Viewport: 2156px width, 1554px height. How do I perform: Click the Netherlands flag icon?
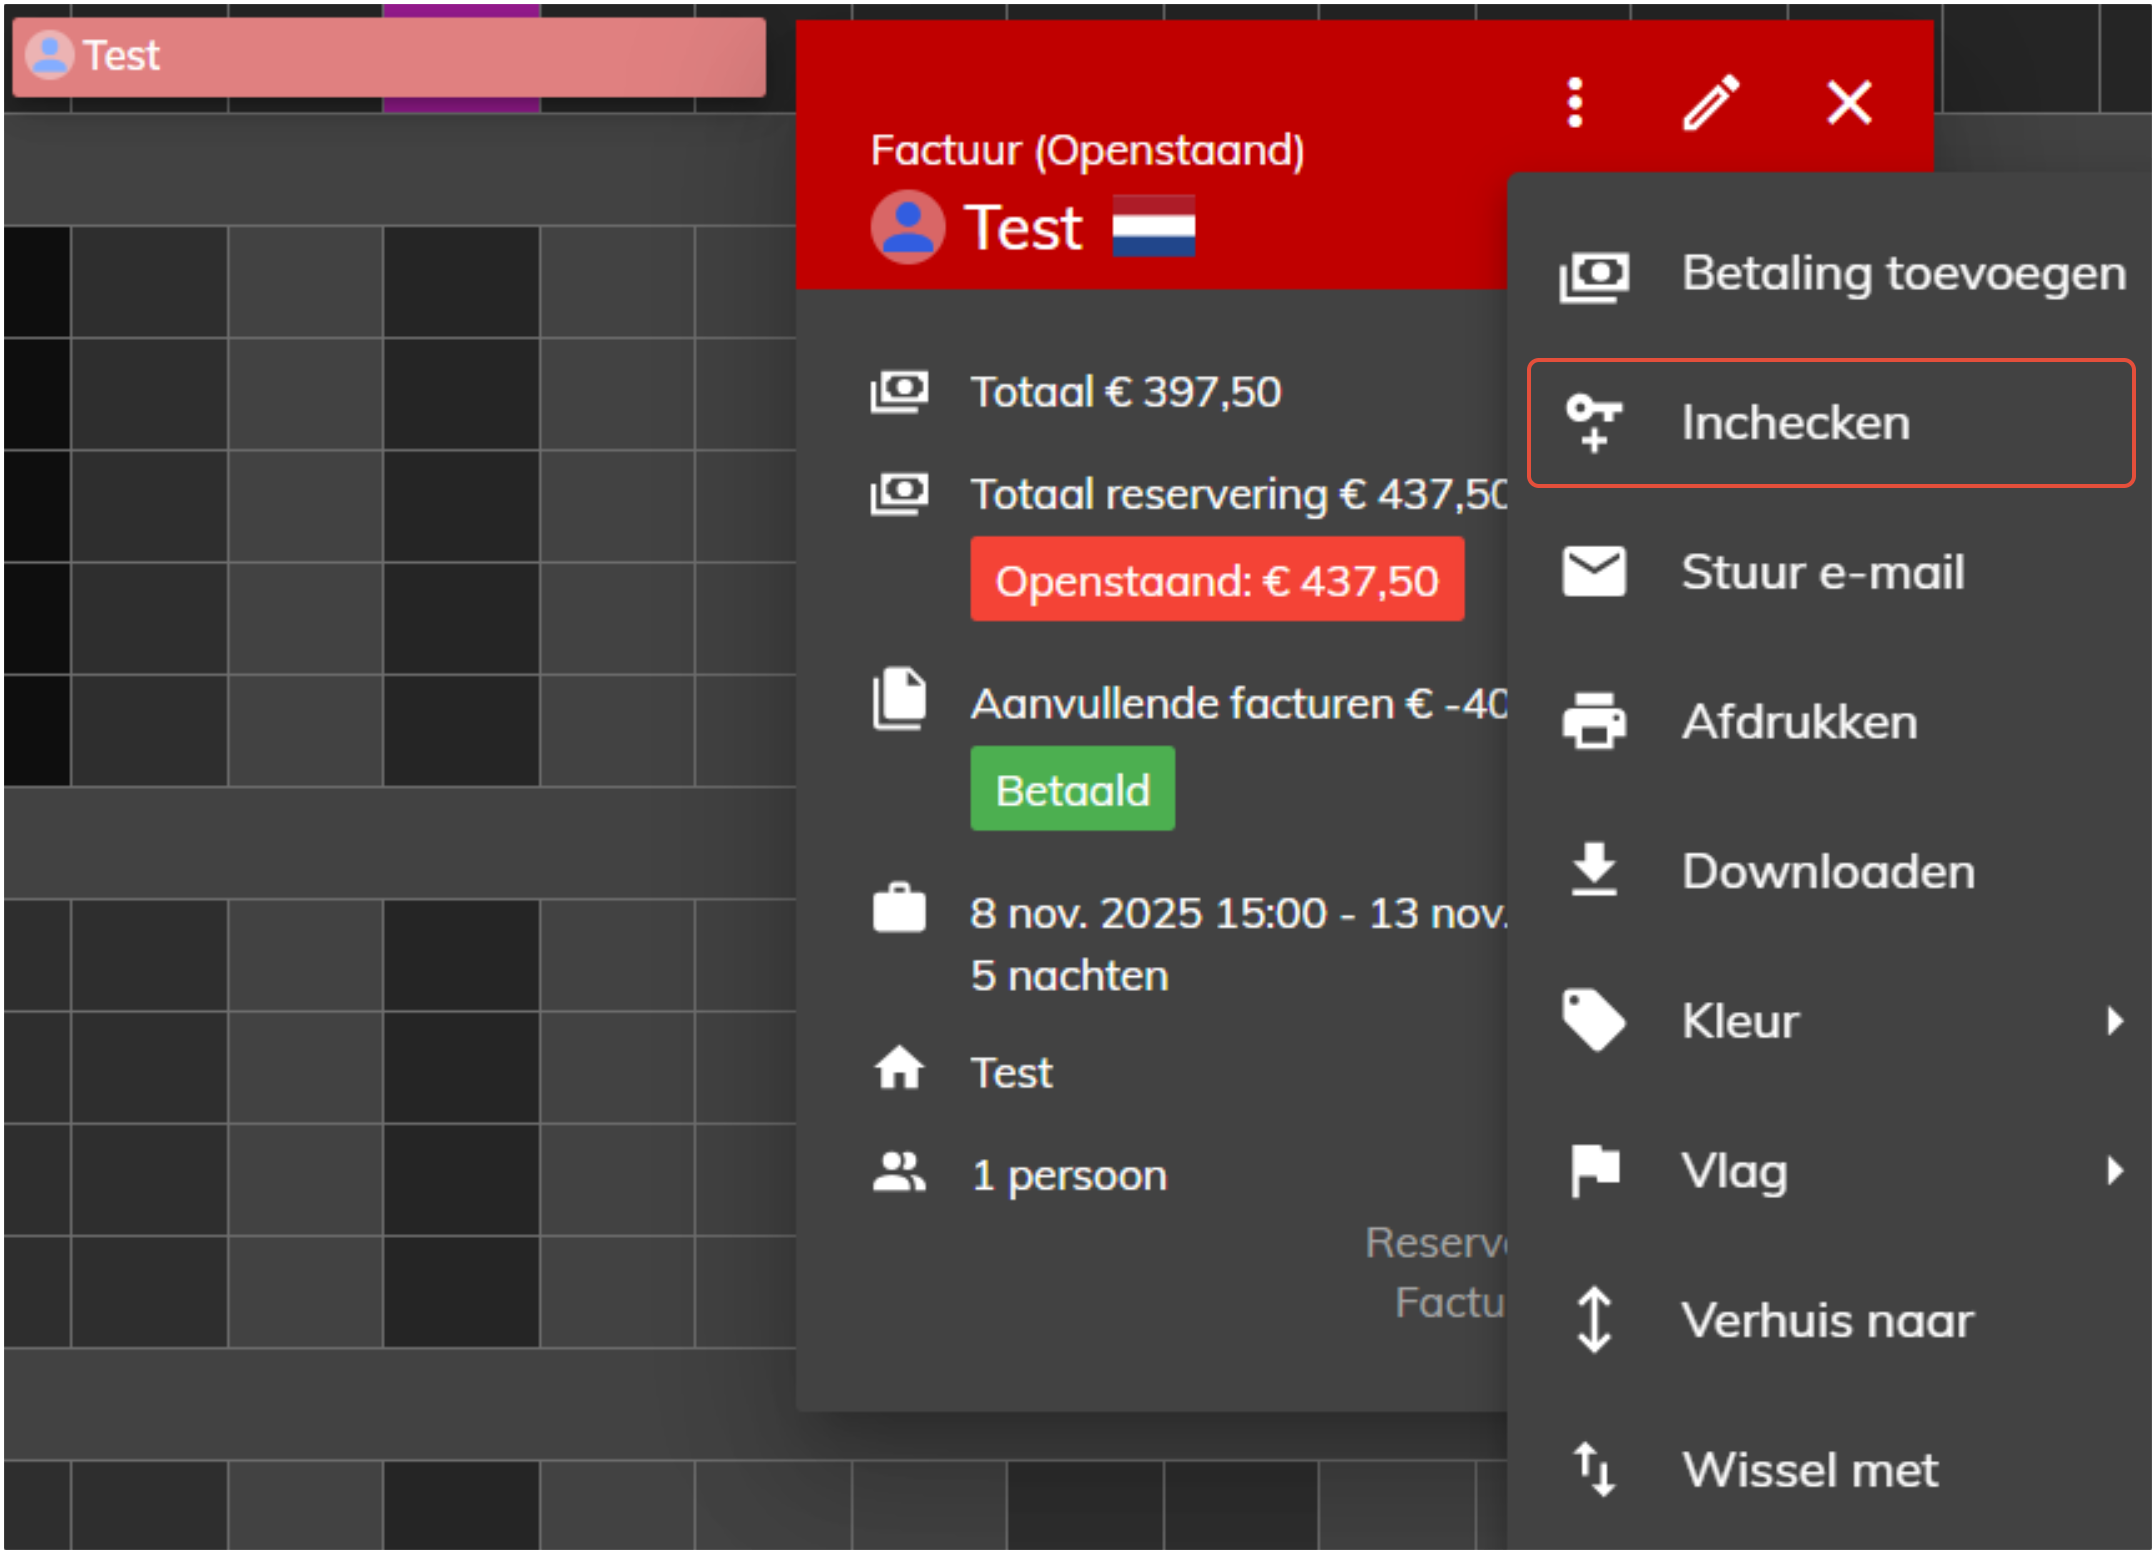pyautogui.click(x=1153, y=226)
